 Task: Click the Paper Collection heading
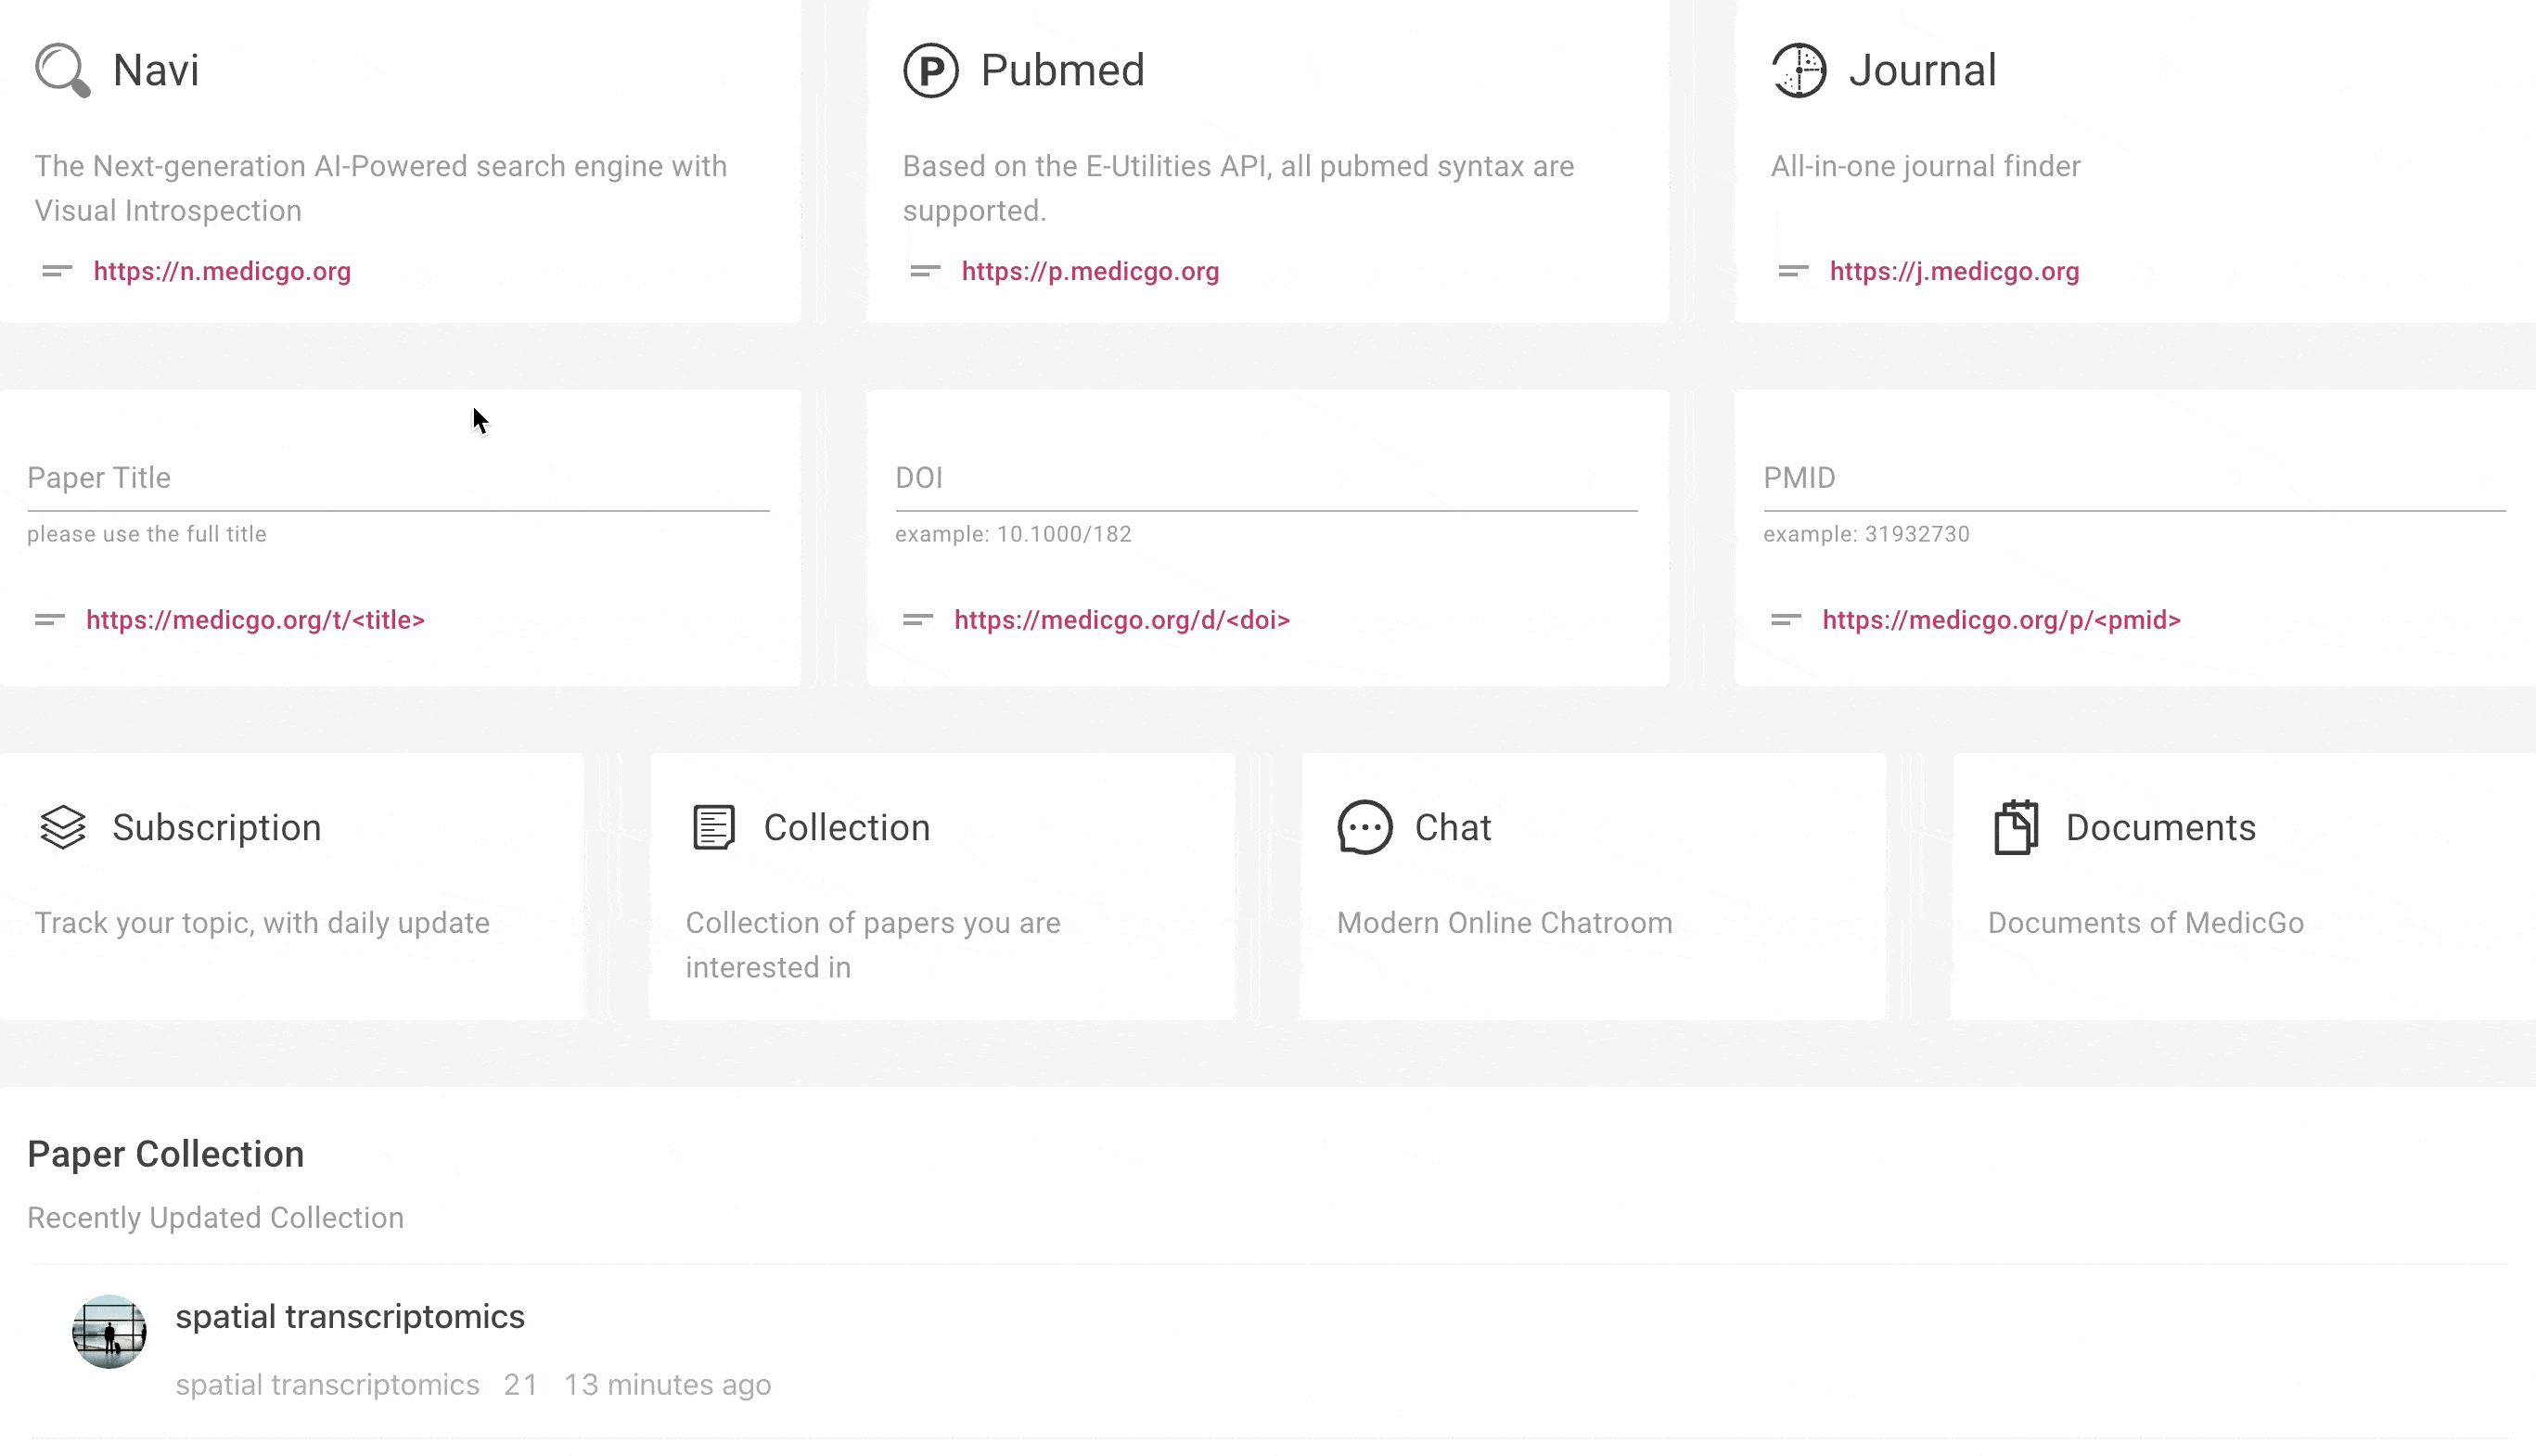pos(165,1154)
